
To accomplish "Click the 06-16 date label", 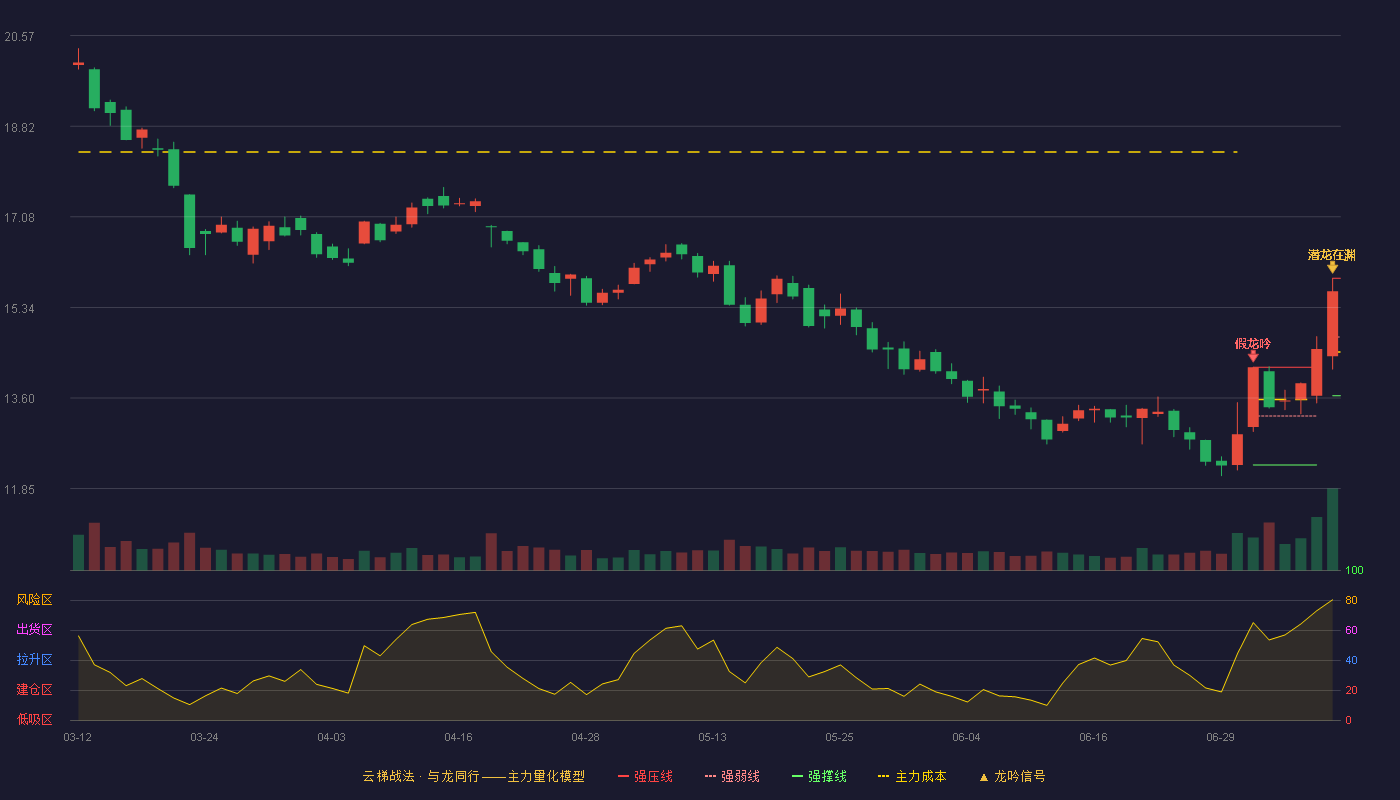I will [1093, 737].
